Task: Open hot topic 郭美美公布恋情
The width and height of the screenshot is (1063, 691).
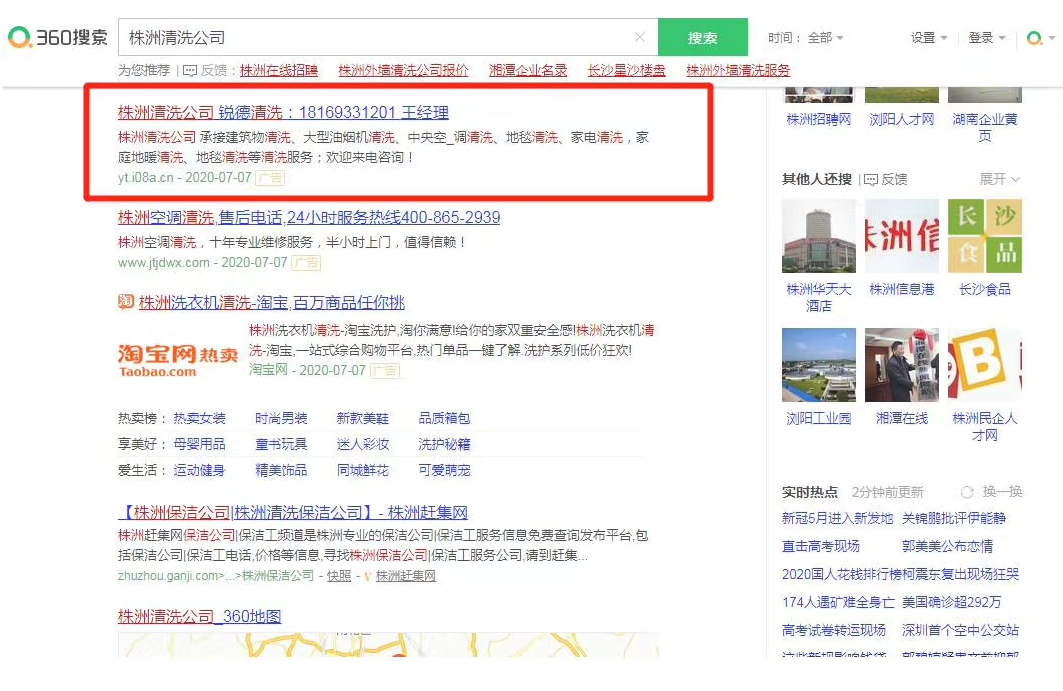Action: click(948, 547)
